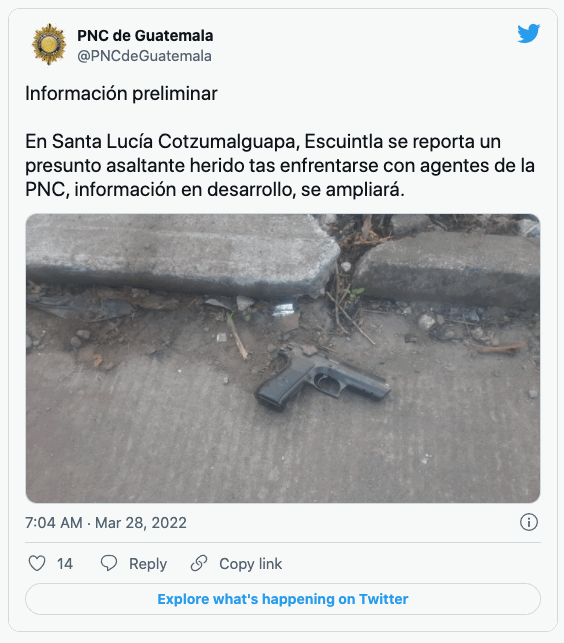Click the handgun lying on the pavement
564x643 pixels.
[x=323, y=378]
